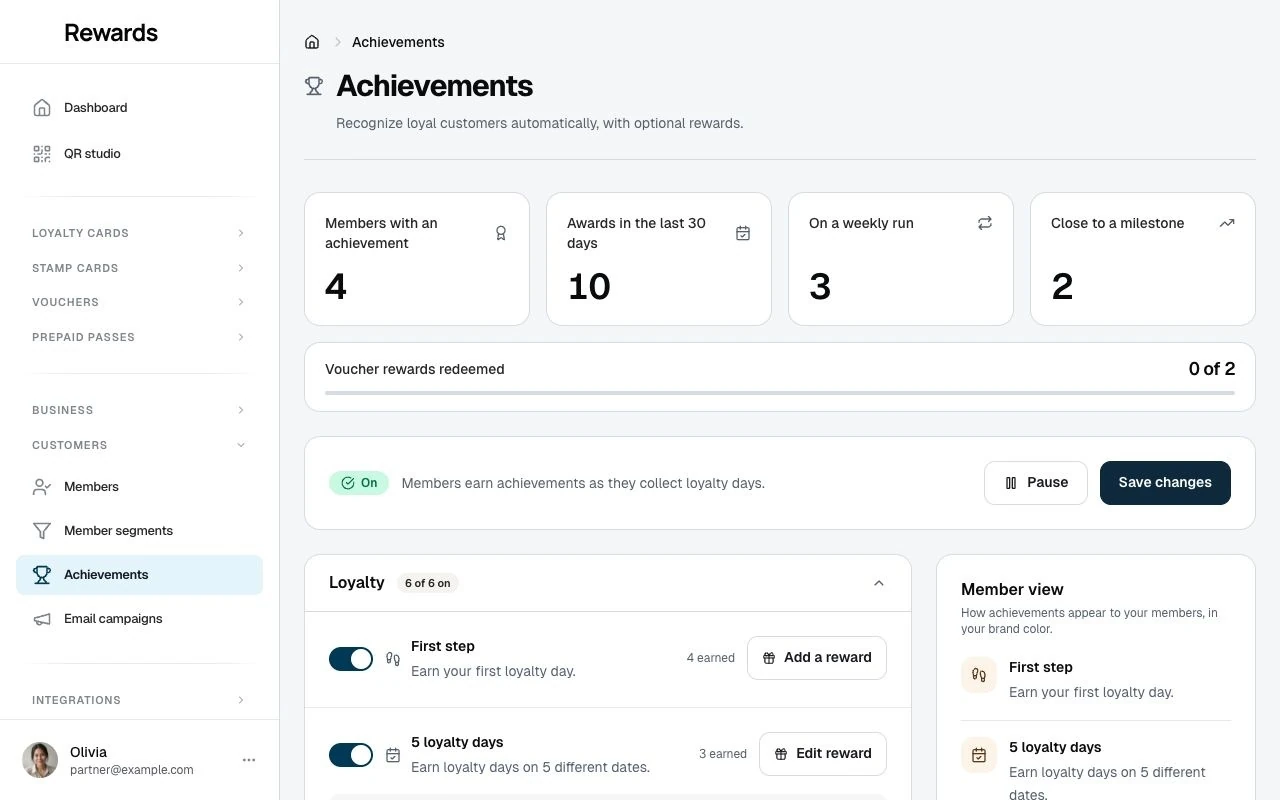Expand the Vouchers sidebar section
The height and width of the screenshot is (800, 1280).
(x=139, y=302)
